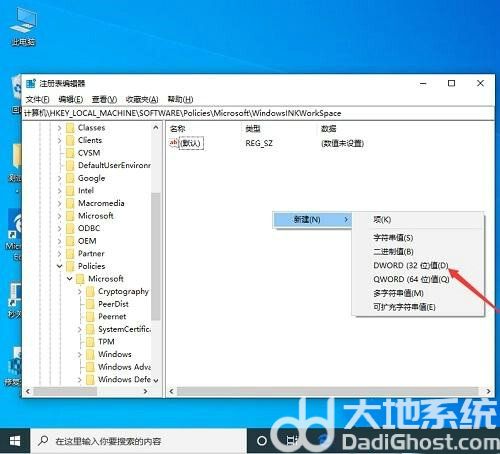Click the SystemCertificates folder icon
The width and height of the screenshot is (500, 454).
pos(90,329)
